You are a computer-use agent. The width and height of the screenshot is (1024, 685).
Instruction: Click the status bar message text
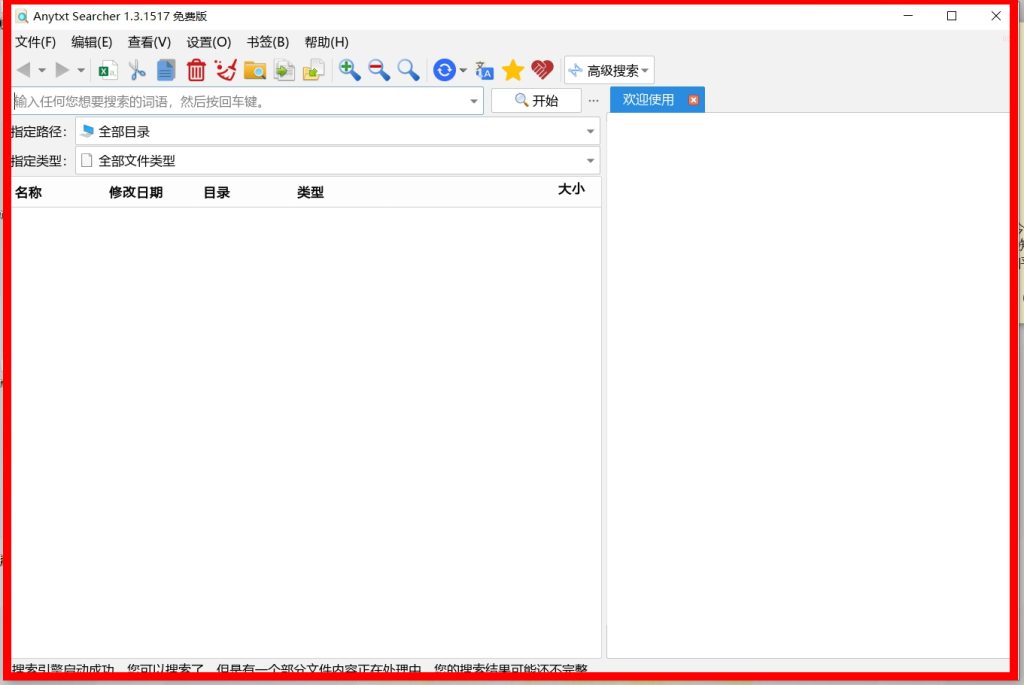pyautogui.click(x=300, y=669)
